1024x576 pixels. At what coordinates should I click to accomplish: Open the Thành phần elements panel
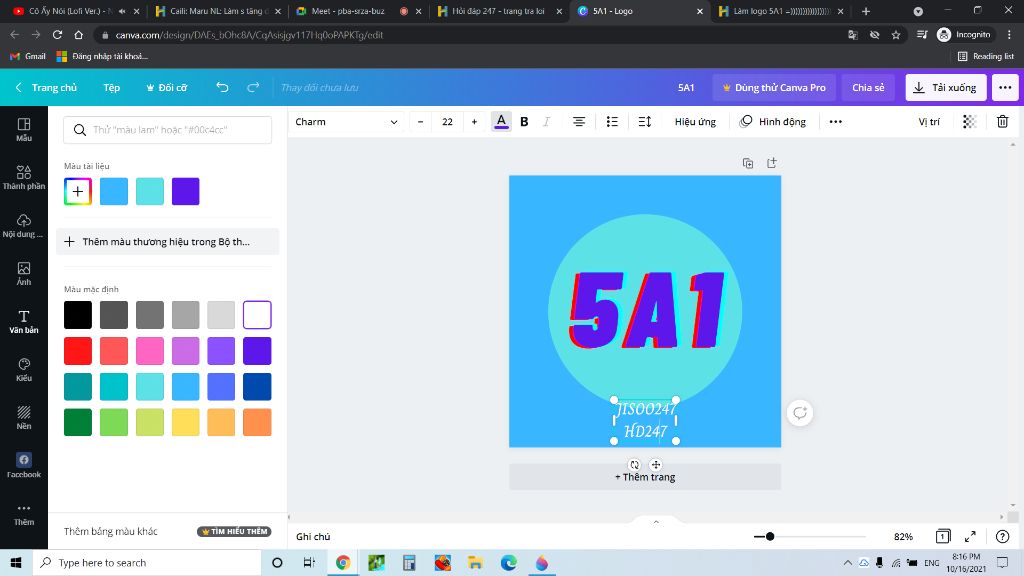pos(24,177)
